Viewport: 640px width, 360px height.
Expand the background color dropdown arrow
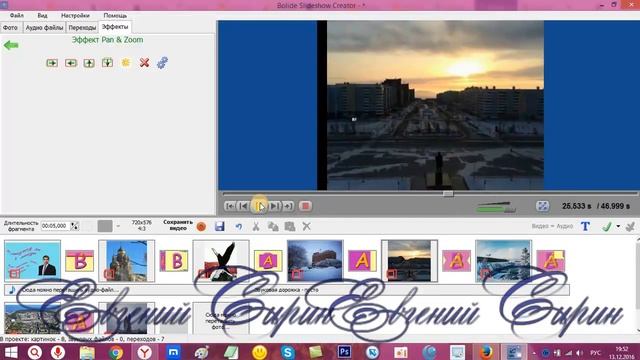[x=118, y=226]
